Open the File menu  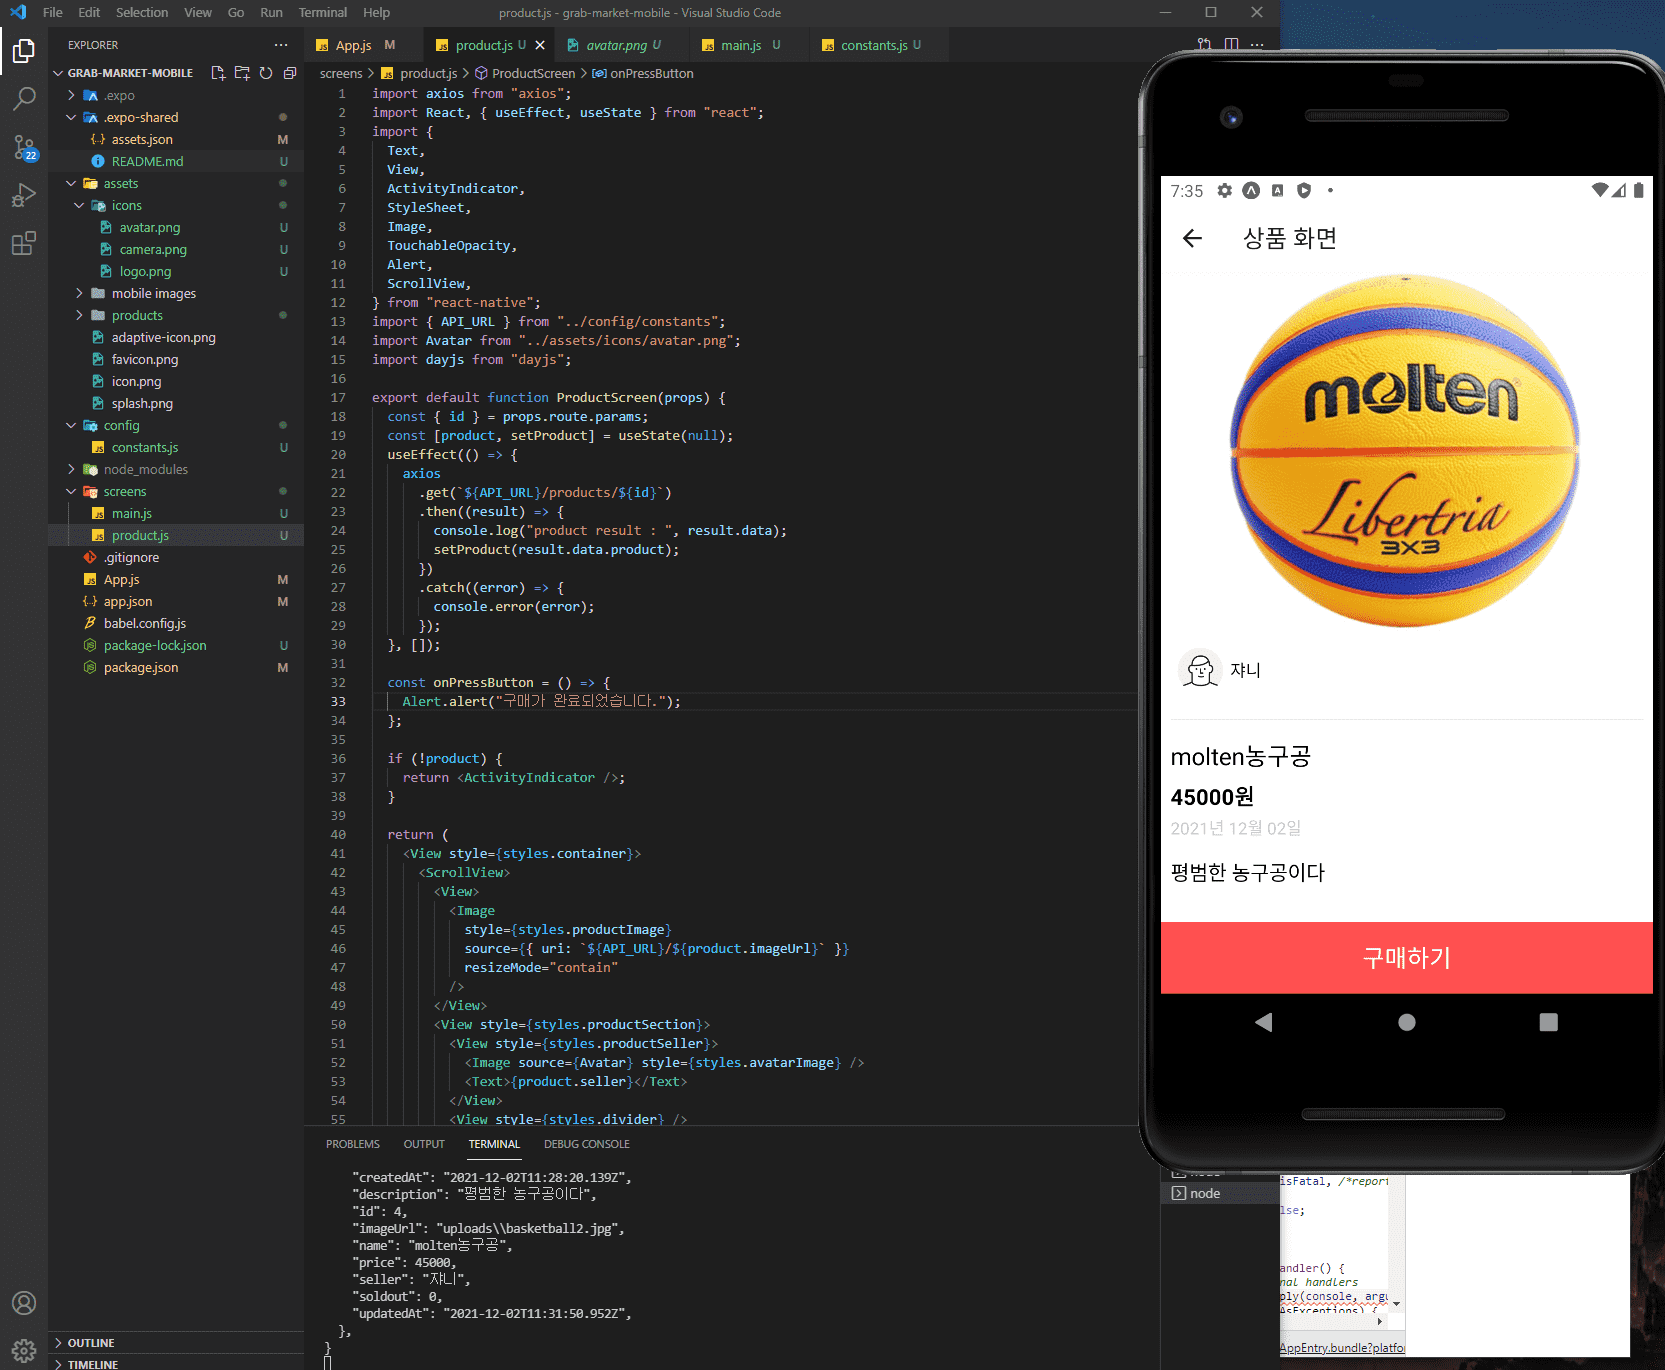[x=53, y=12]
